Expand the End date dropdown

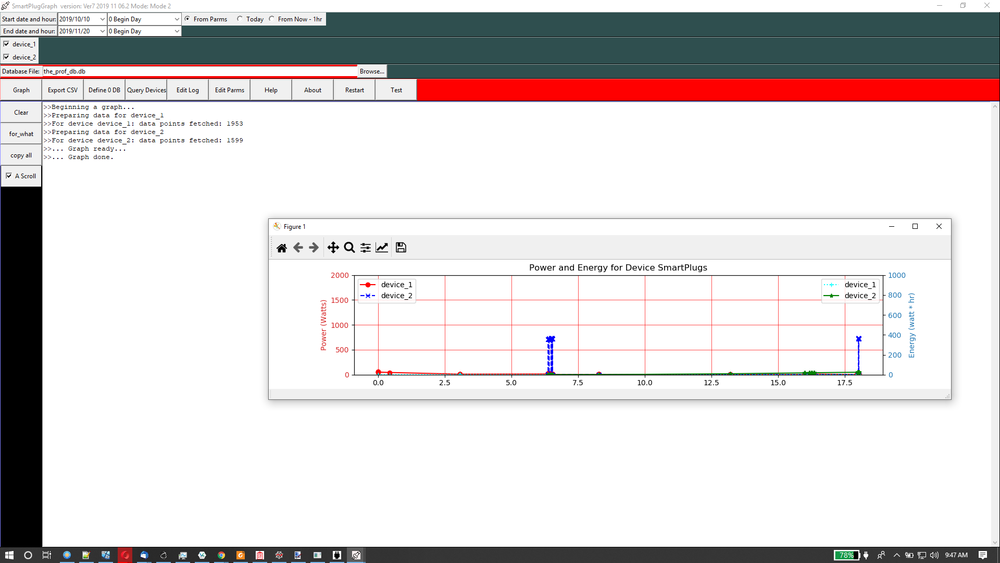[102, 31]
